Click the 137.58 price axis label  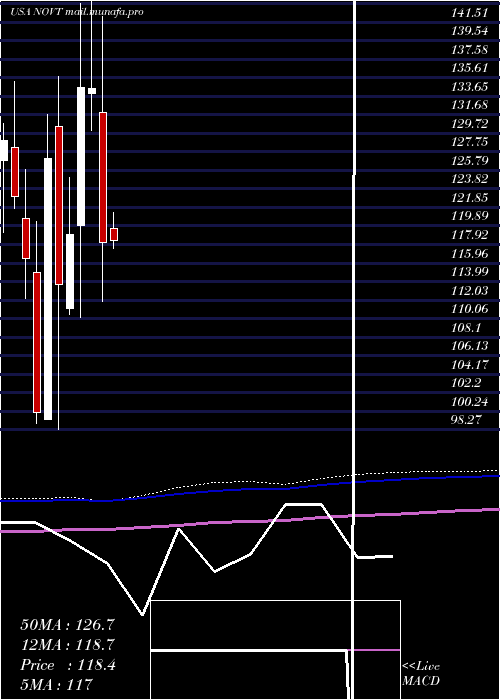point(470,50)
